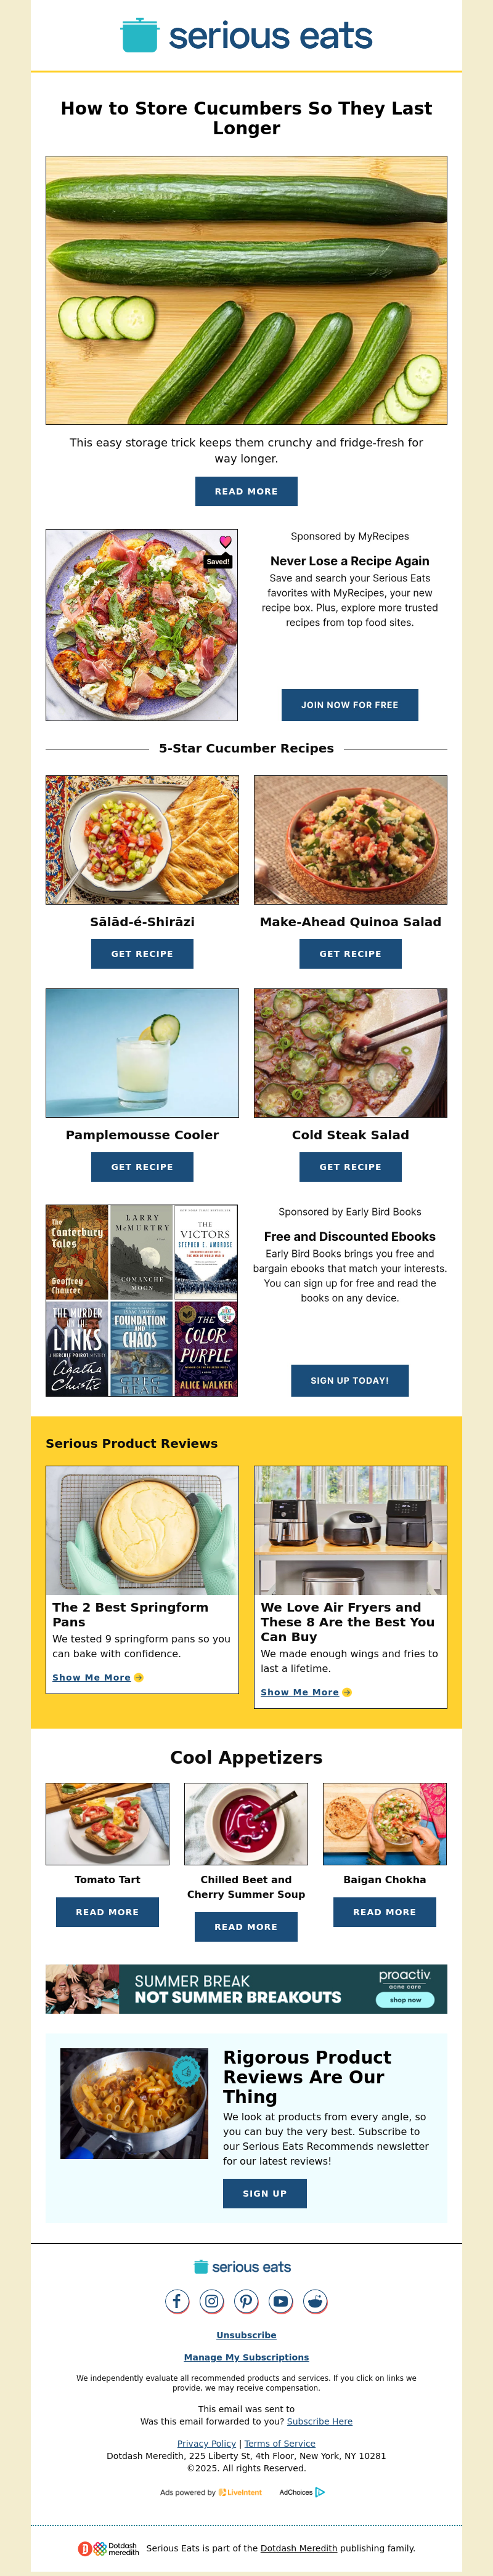The height and width of the screenshot is (2576, 493).
Task: Open the Serious Eats Facebook page icon
Action: [177, 2301]
